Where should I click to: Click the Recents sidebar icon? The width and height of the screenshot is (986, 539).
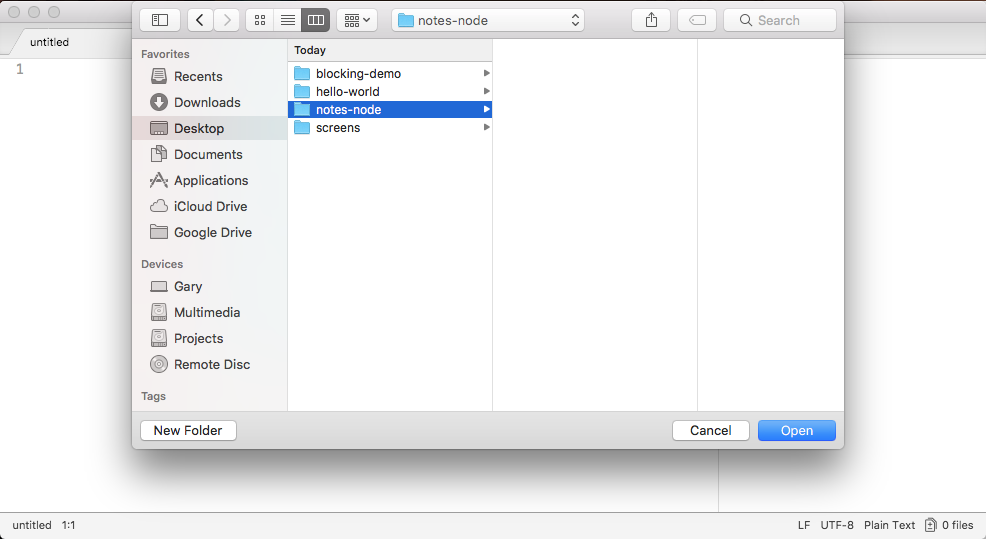point(159,76)
